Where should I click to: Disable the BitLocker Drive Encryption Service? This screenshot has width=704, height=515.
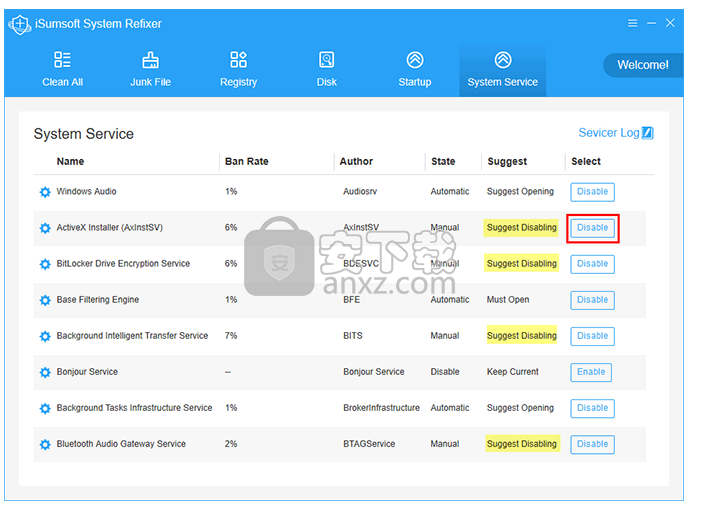[592, 264]
